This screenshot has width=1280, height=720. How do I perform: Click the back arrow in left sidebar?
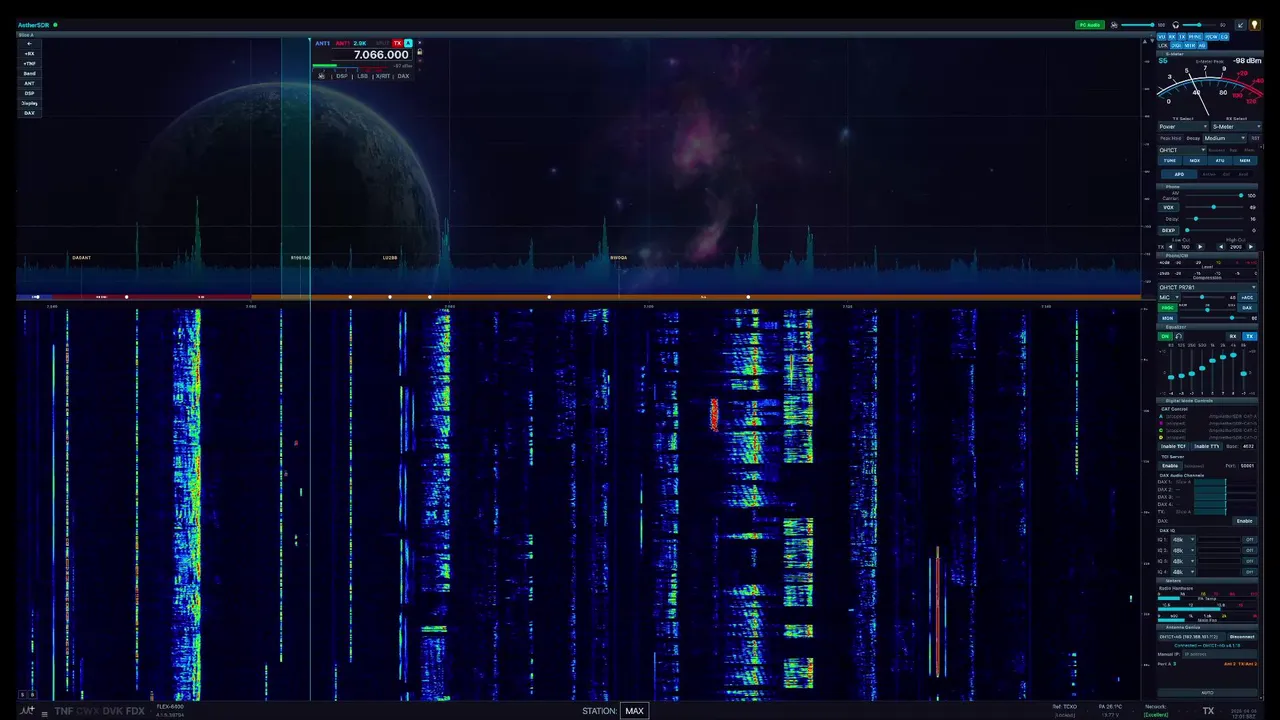click(x=29, y=43)
